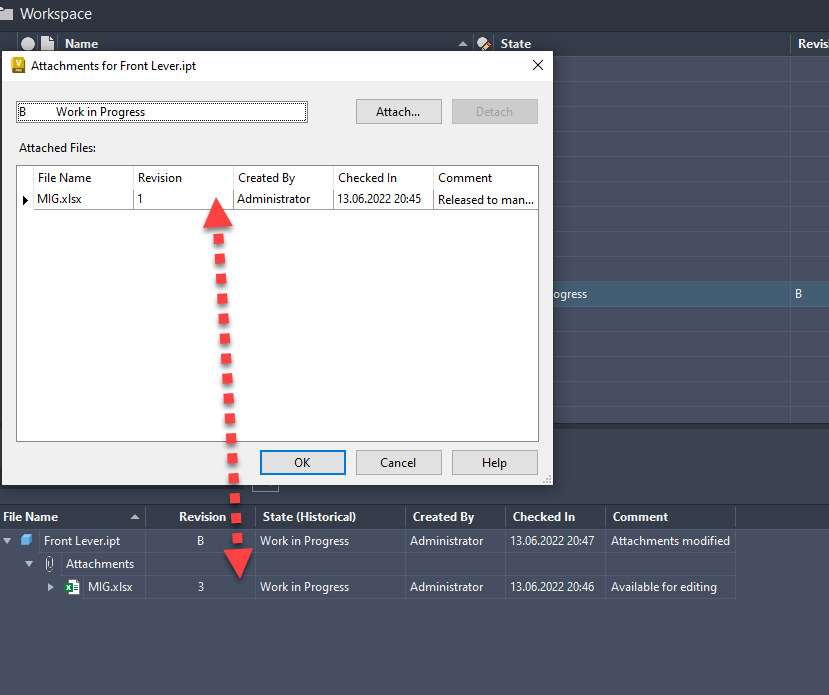Click the yellow Vault icon in the dialog title
829x695 pixels.
coord(19,65)
